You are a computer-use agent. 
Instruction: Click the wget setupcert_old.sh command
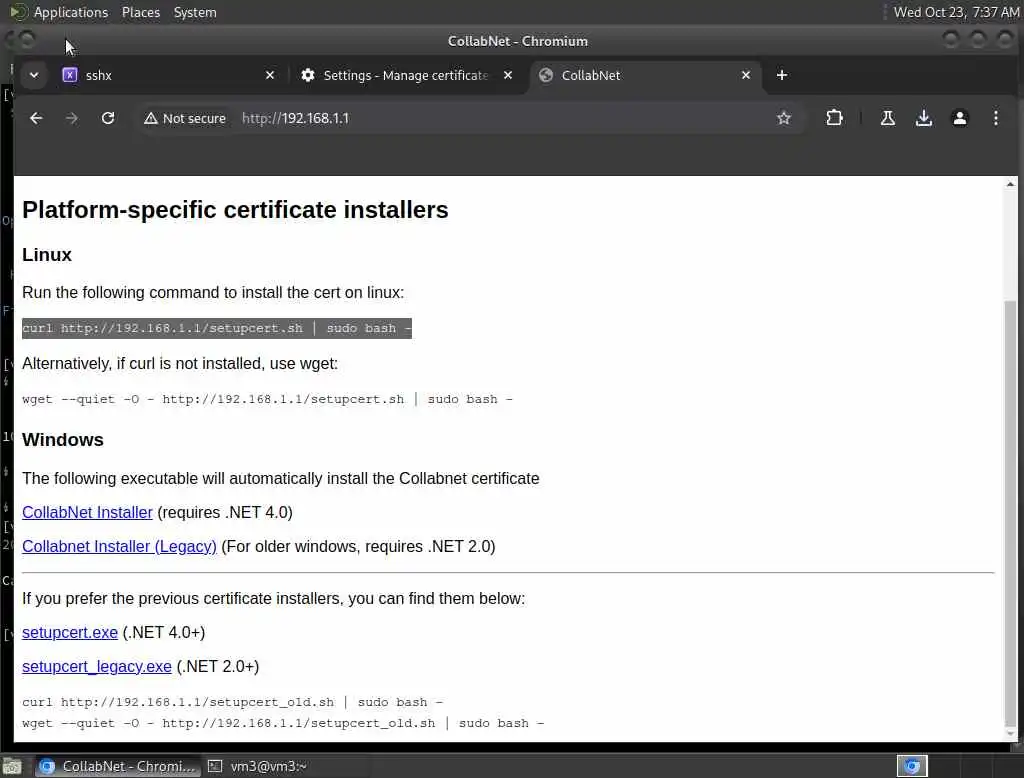283,723
